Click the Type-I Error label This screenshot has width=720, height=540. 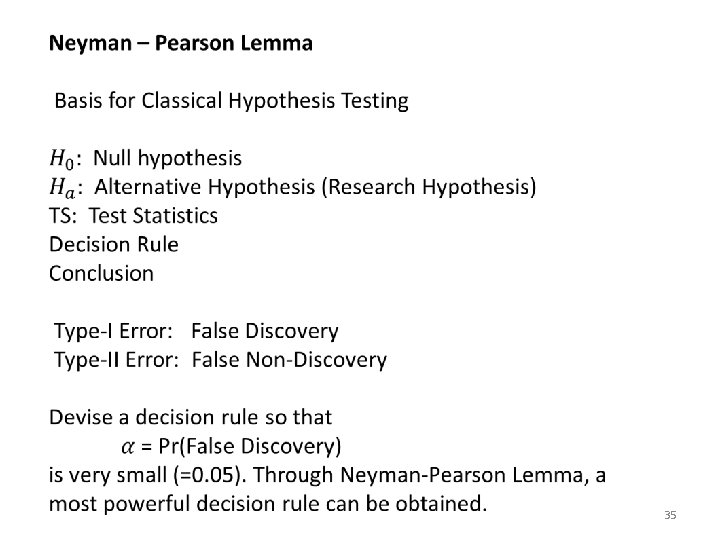tap(113, 332)
